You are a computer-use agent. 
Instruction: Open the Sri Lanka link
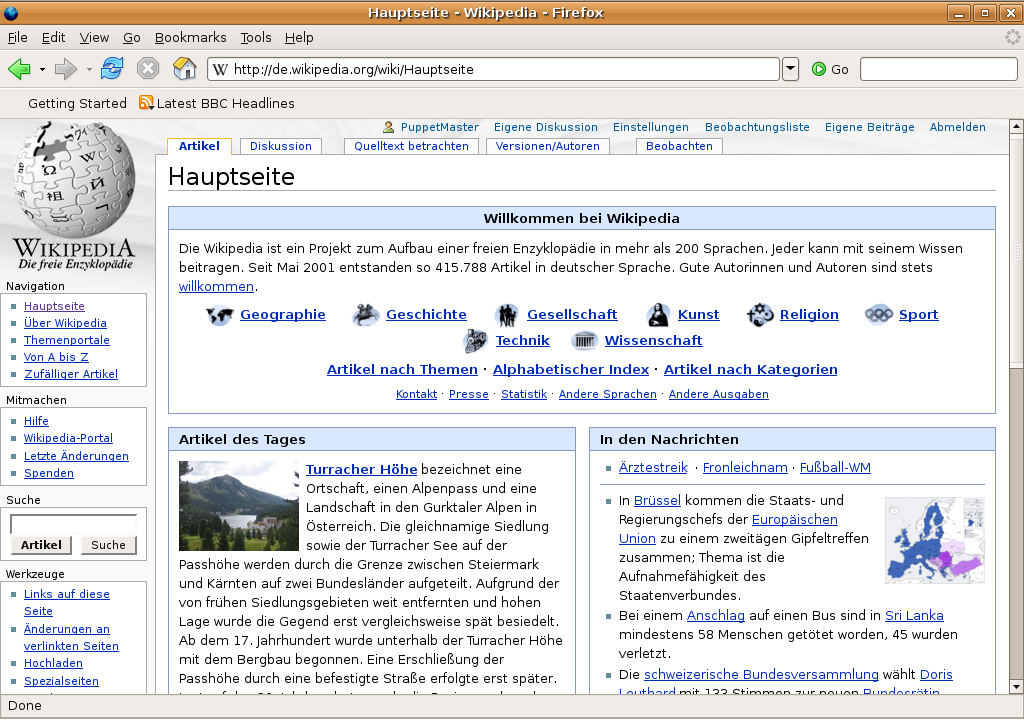(914, 615)
